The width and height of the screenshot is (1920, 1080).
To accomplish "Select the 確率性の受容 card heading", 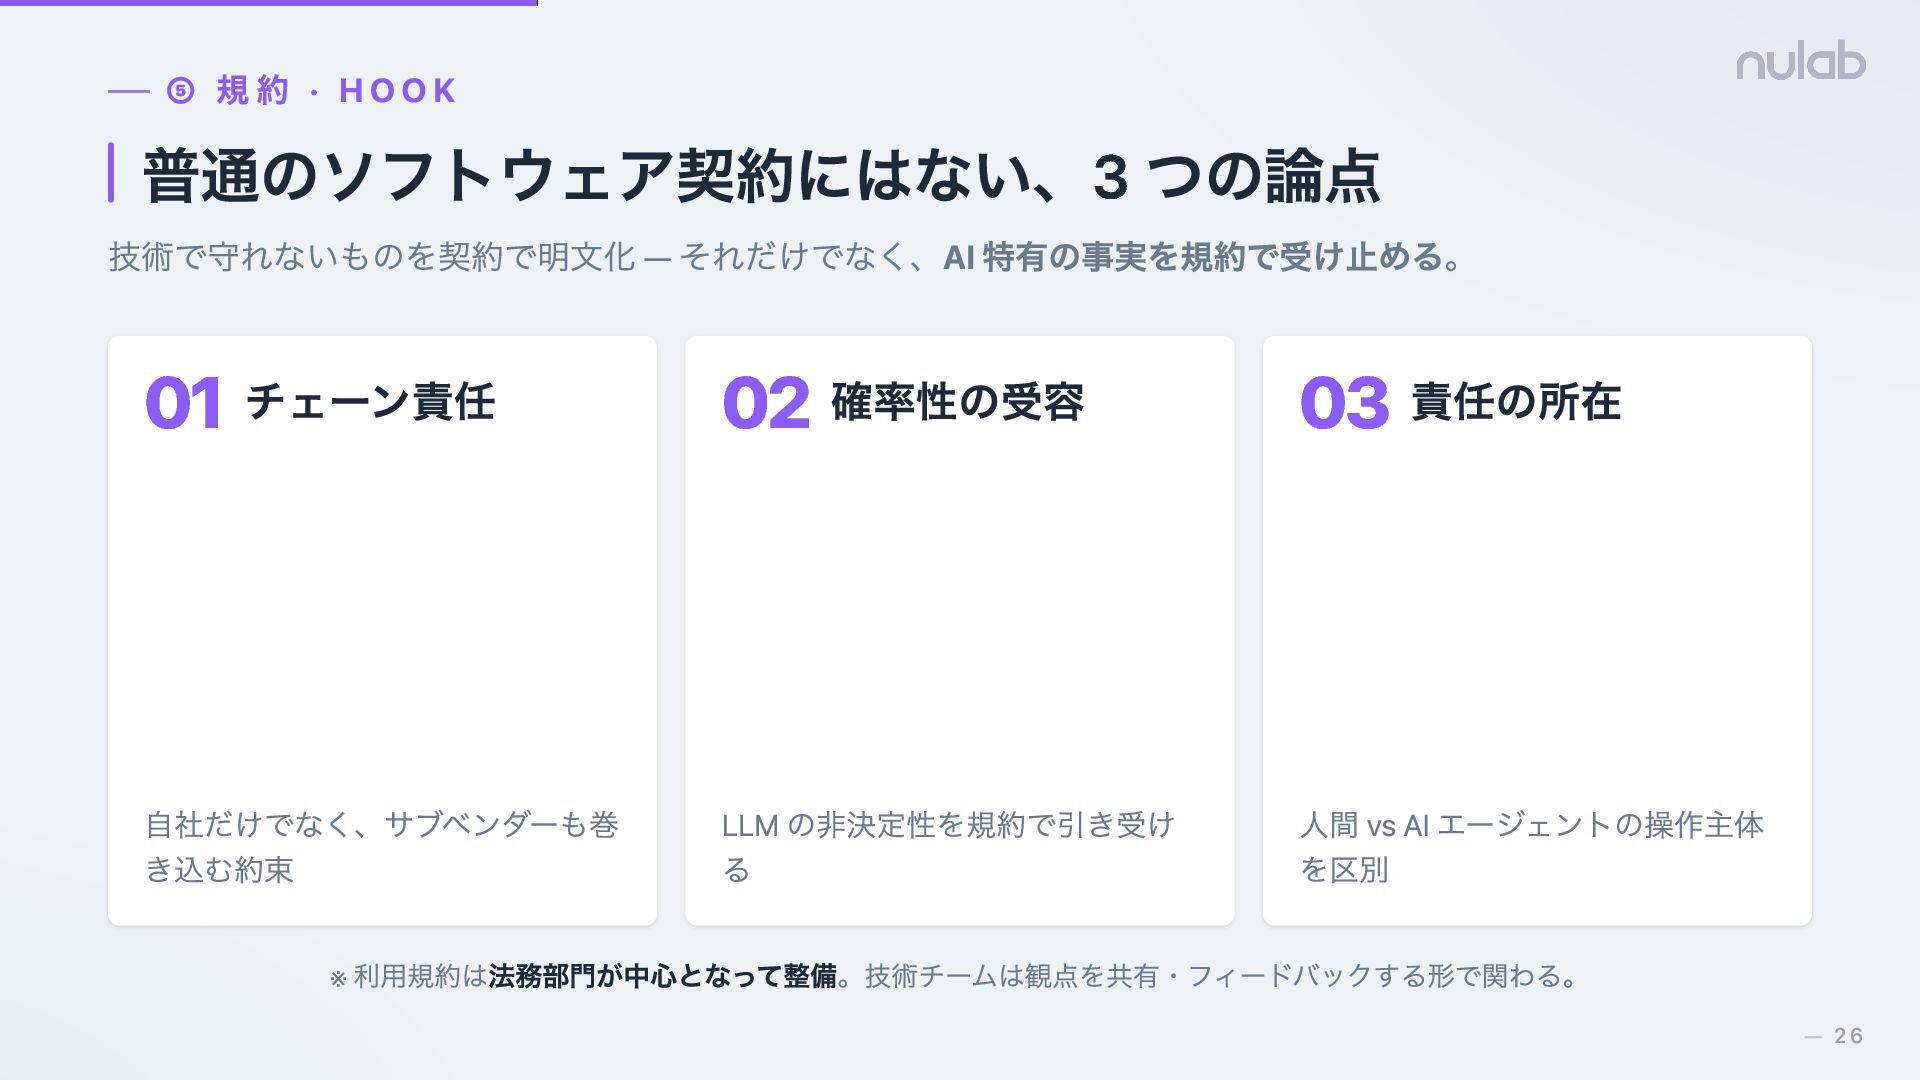I will pyautogui.click(x=957, y=402).
